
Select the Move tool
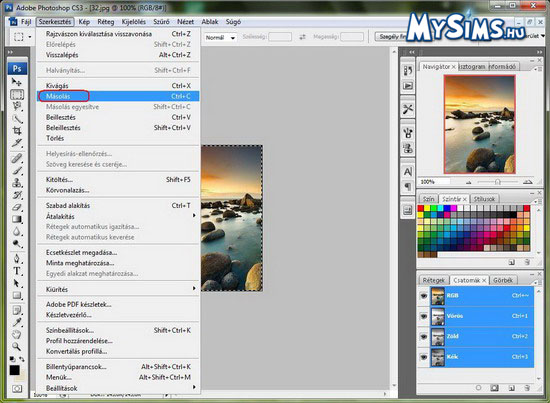(x=16, y=82)
